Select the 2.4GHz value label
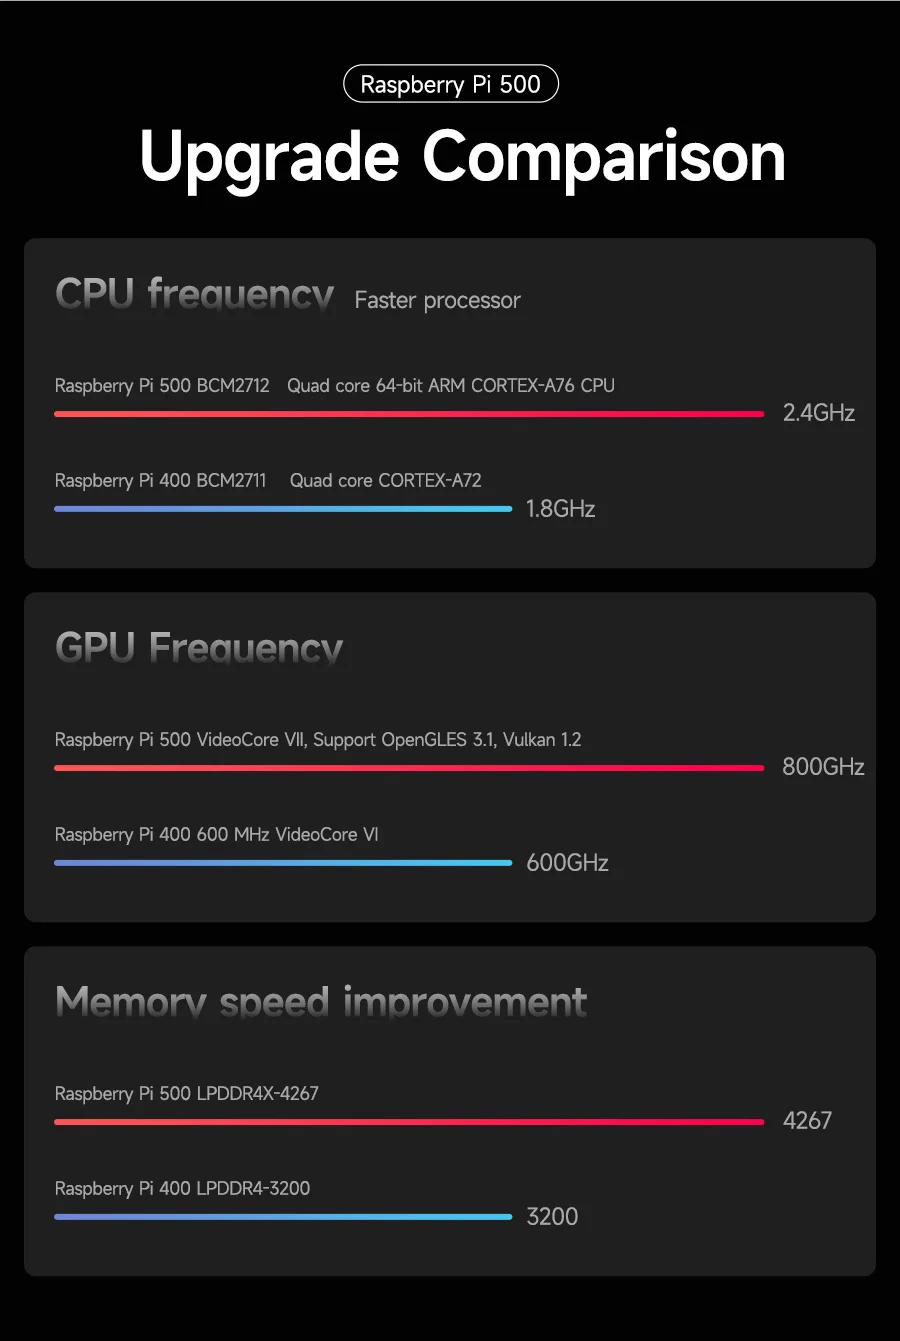The height and width of the screenshot is (1341, 900). click(819, 413)
